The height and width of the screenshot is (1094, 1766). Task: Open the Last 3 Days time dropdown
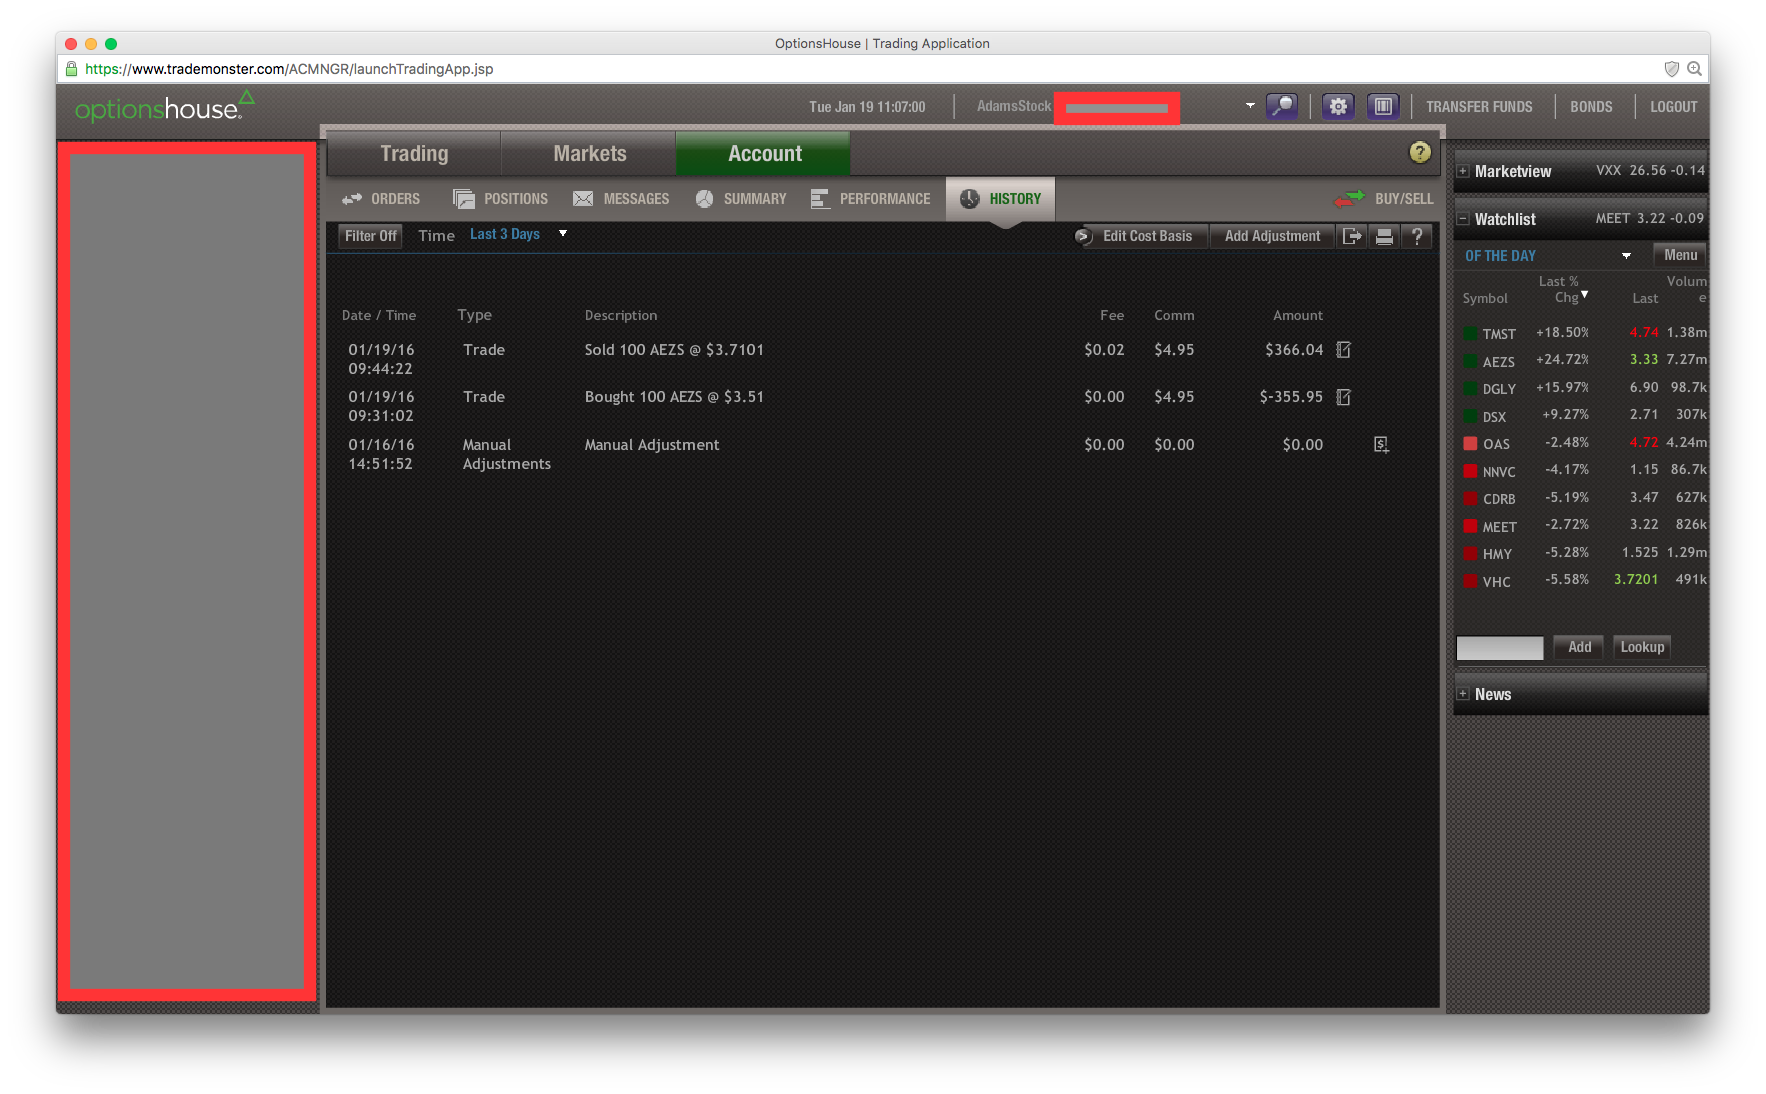pyautogui.click(x=519, y=234)
